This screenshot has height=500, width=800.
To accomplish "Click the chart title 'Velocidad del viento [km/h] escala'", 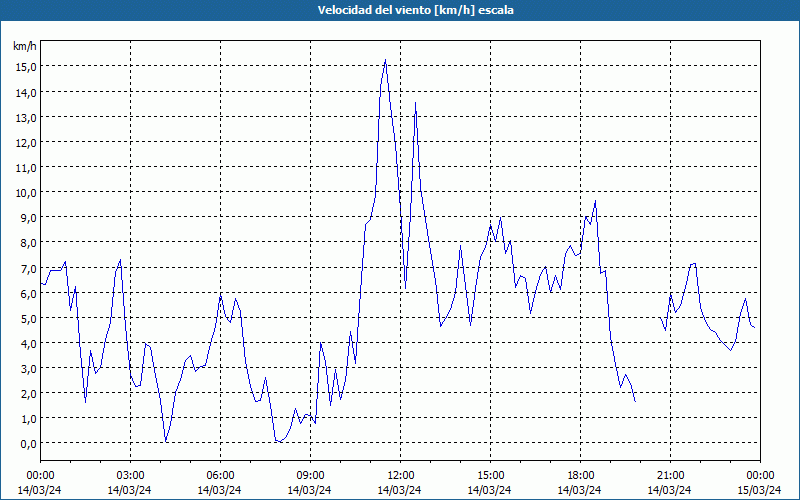I will click(x=415, y=10).
